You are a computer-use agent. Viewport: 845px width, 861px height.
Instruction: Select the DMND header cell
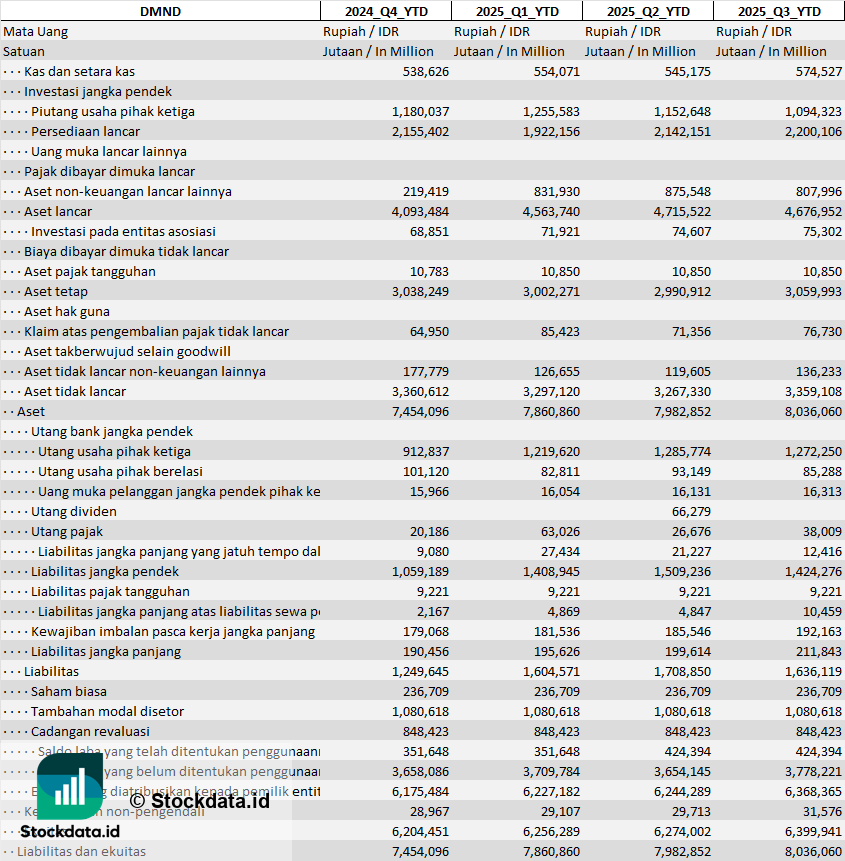160,11
